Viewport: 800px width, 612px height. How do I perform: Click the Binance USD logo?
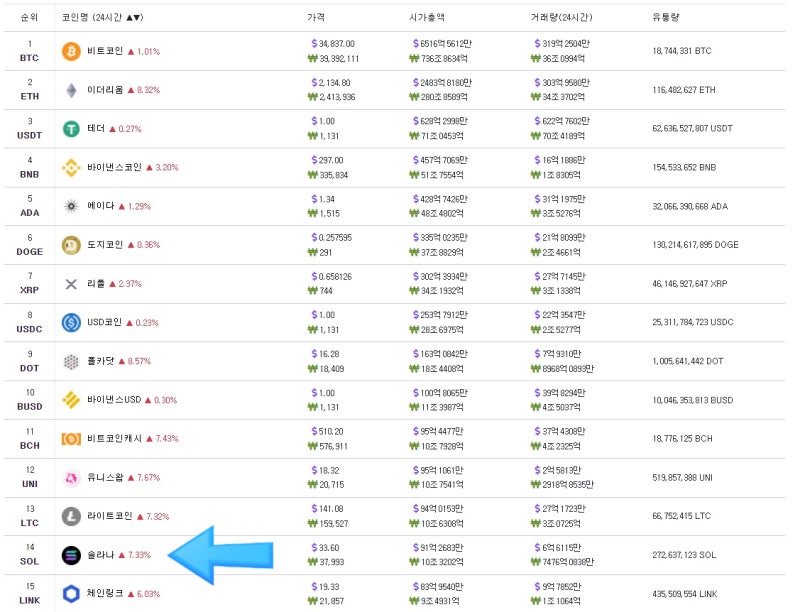tap(71, 400)
